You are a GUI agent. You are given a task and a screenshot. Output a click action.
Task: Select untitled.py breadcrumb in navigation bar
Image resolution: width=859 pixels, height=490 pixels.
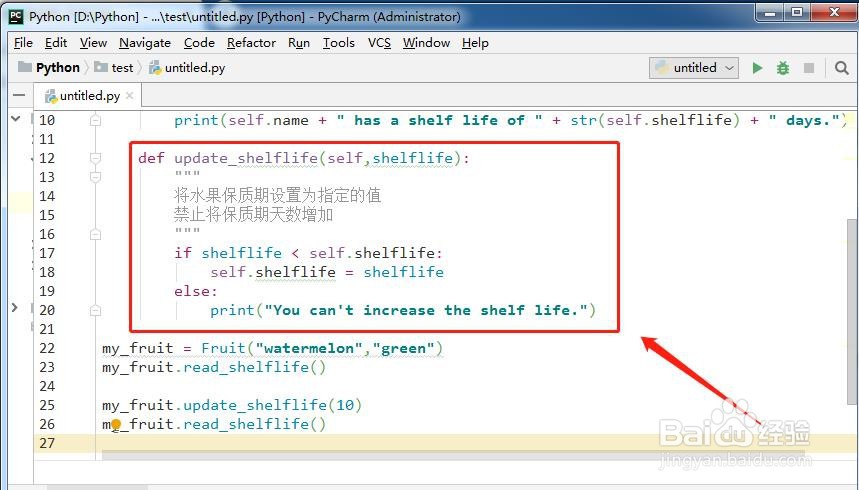(x=187, y=68)
